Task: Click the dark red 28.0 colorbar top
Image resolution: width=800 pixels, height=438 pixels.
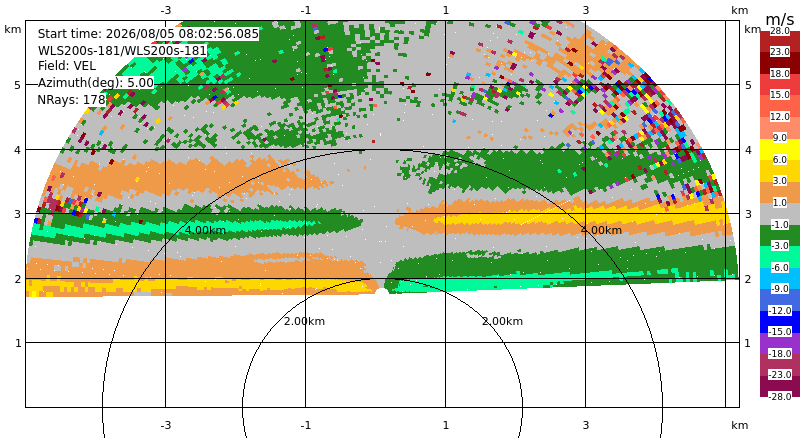Action: (x=780, y=31)
